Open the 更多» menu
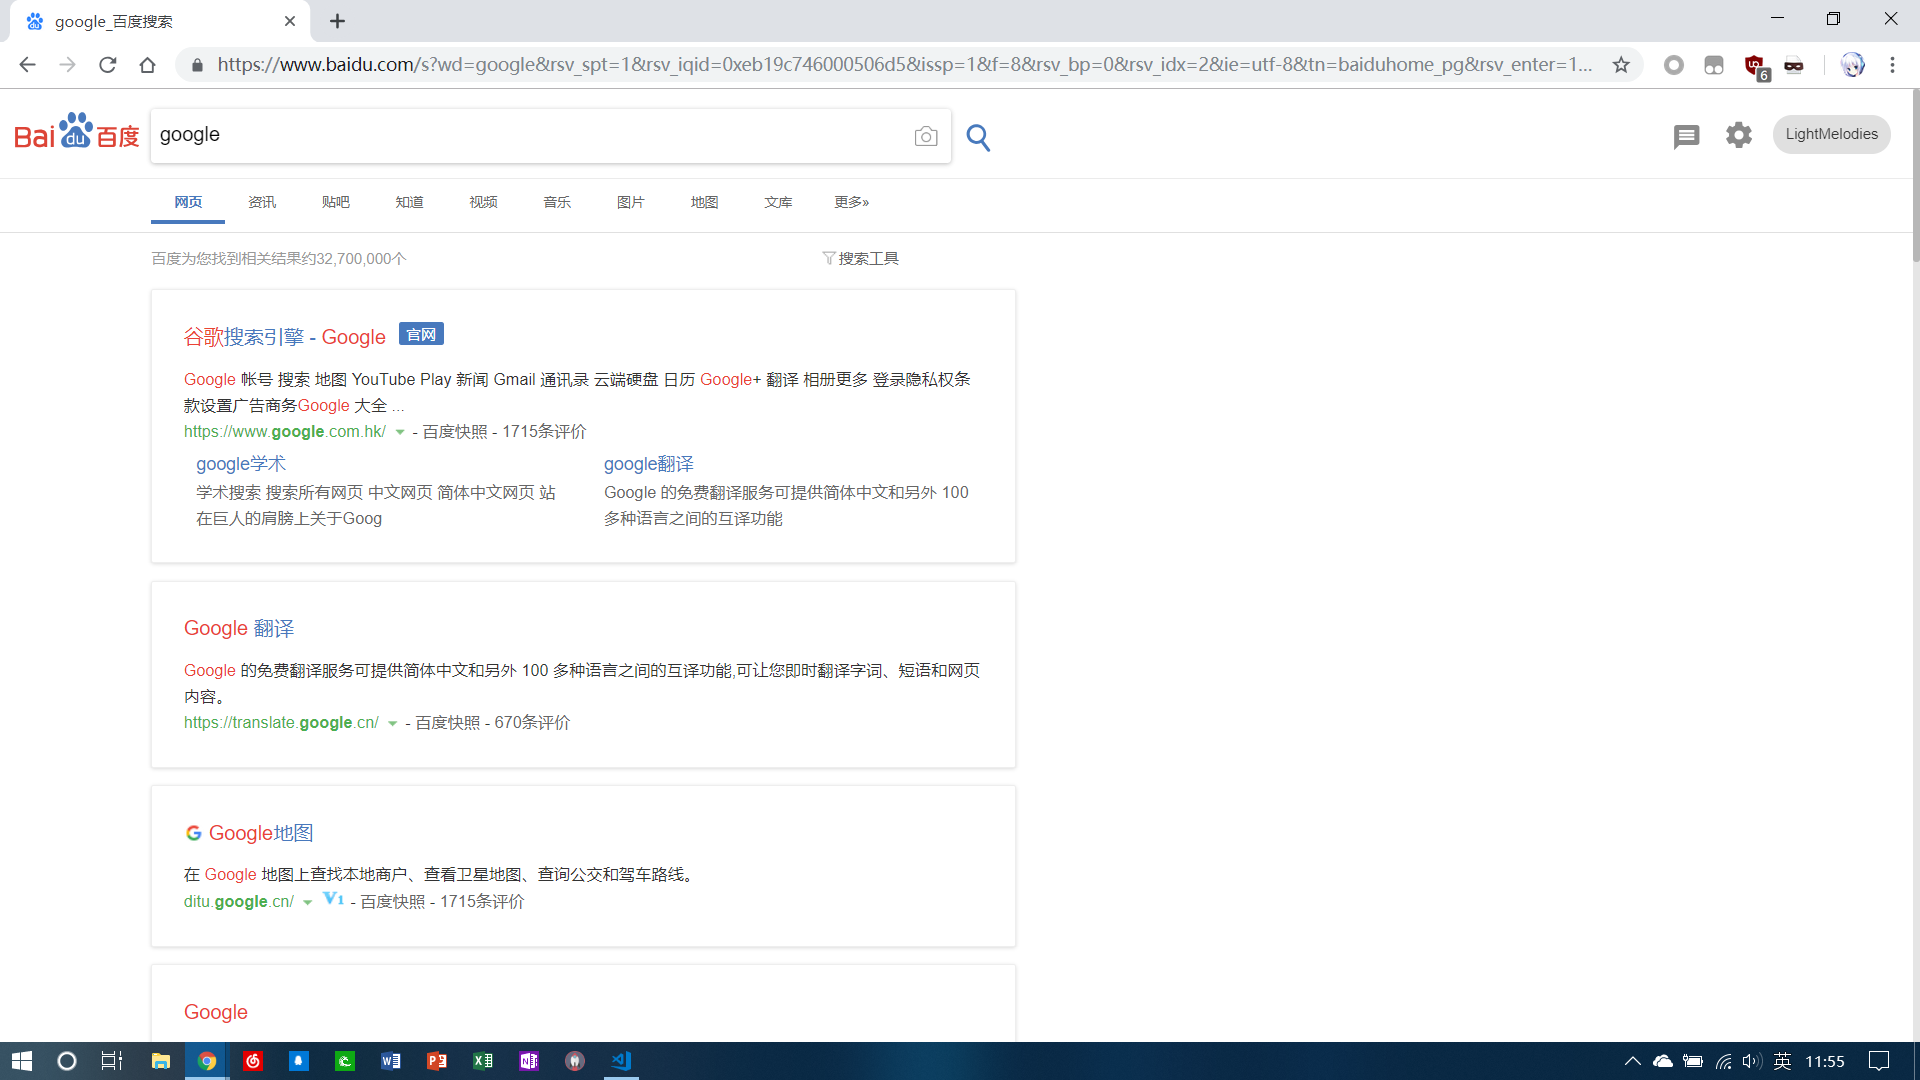This screenshot has height=1080, width=1920. coord(851,201)
